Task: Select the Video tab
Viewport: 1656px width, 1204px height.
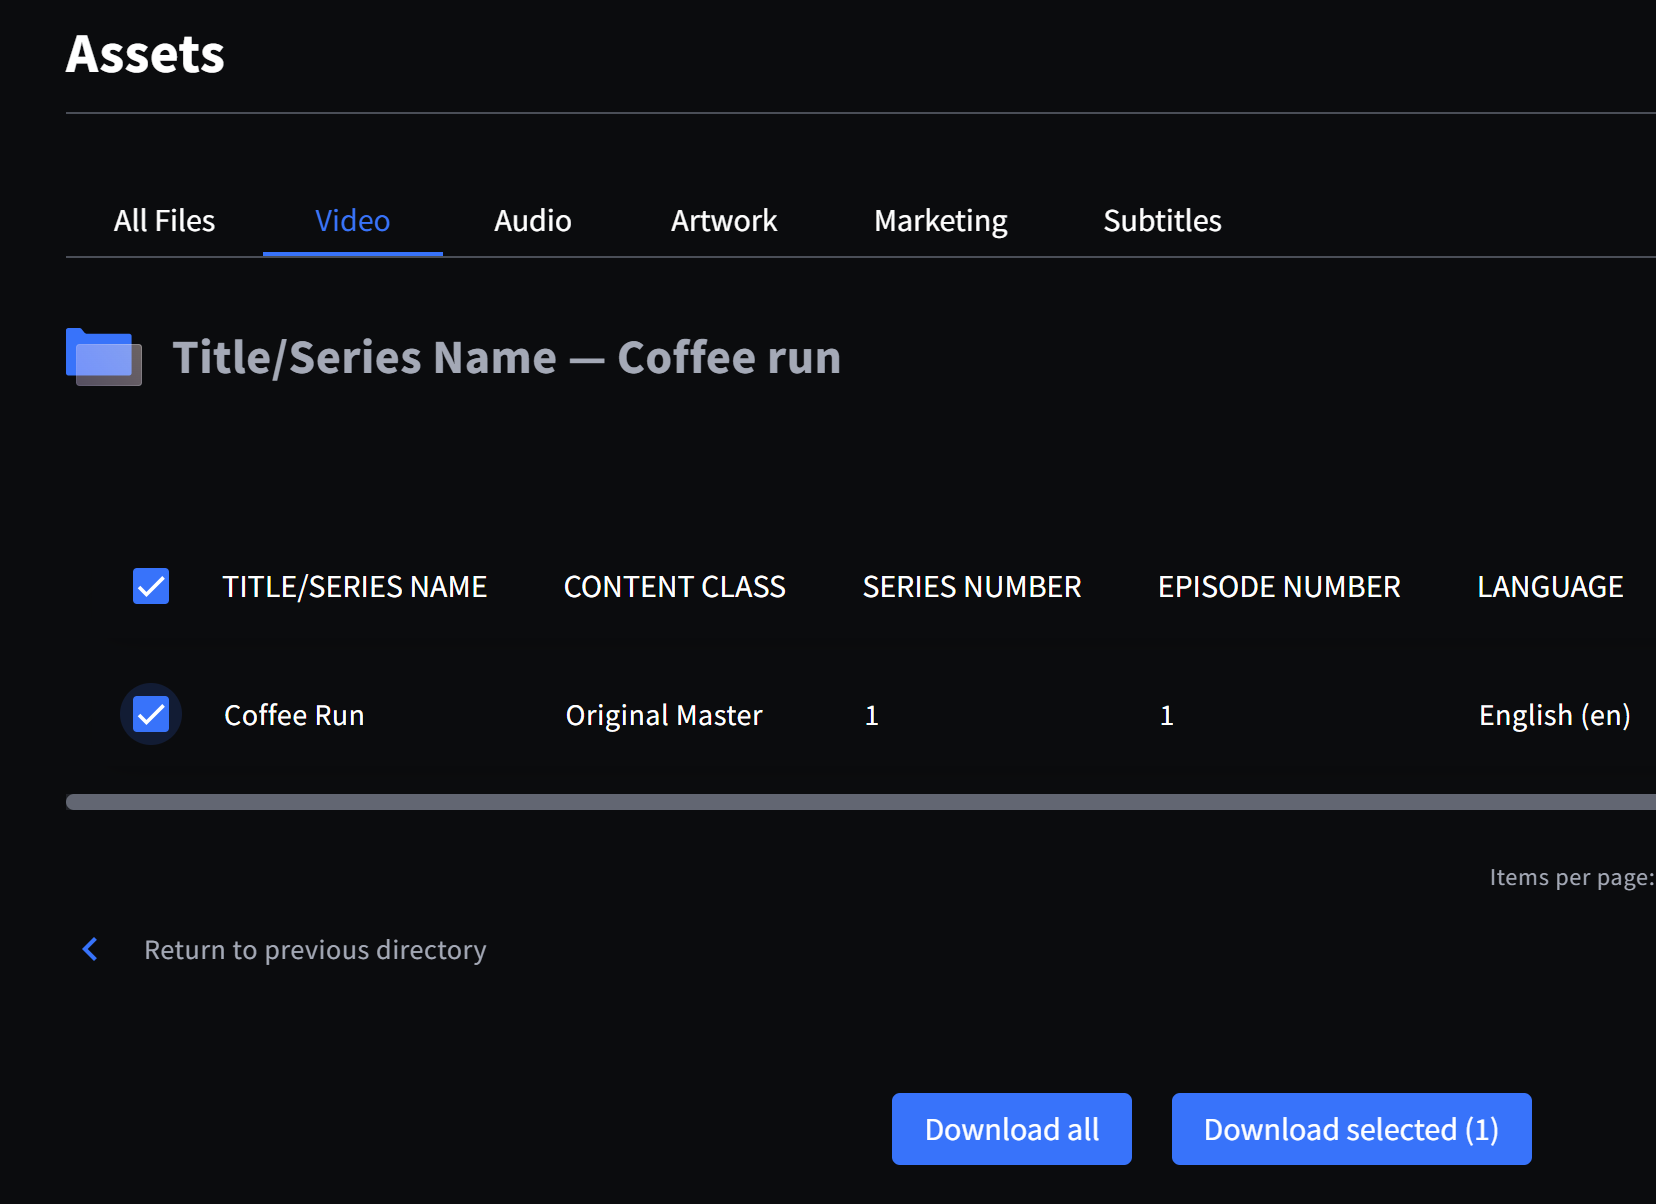Action: click(353, 220)
